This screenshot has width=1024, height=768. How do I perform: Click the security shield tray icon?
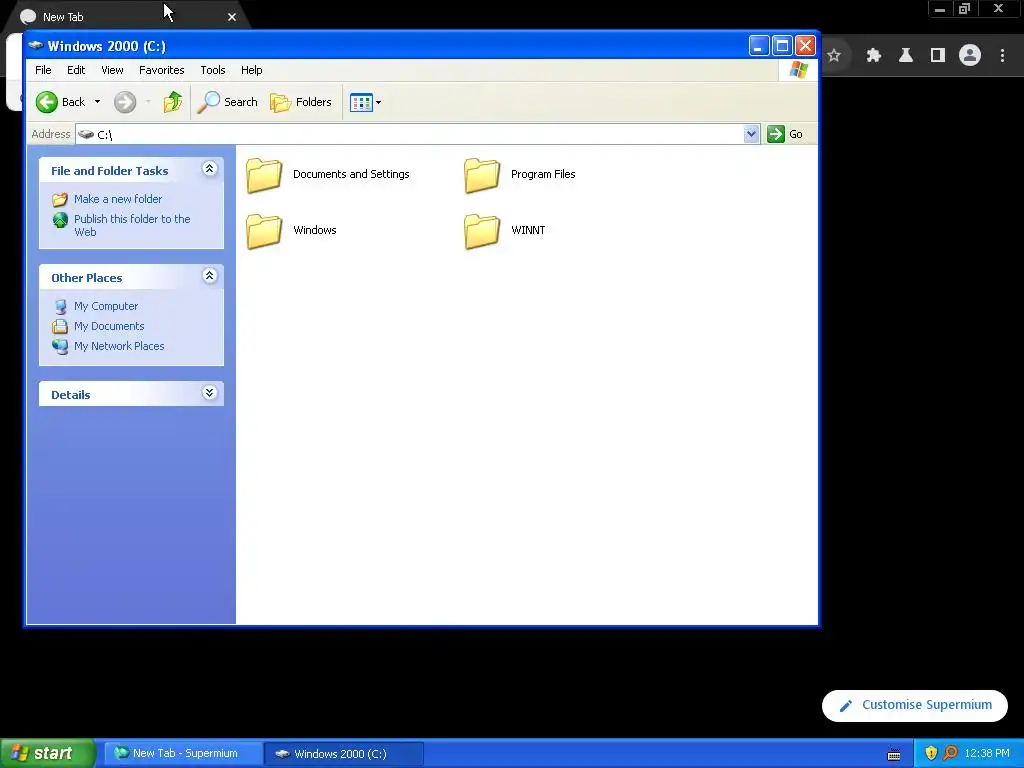[931, 754]
